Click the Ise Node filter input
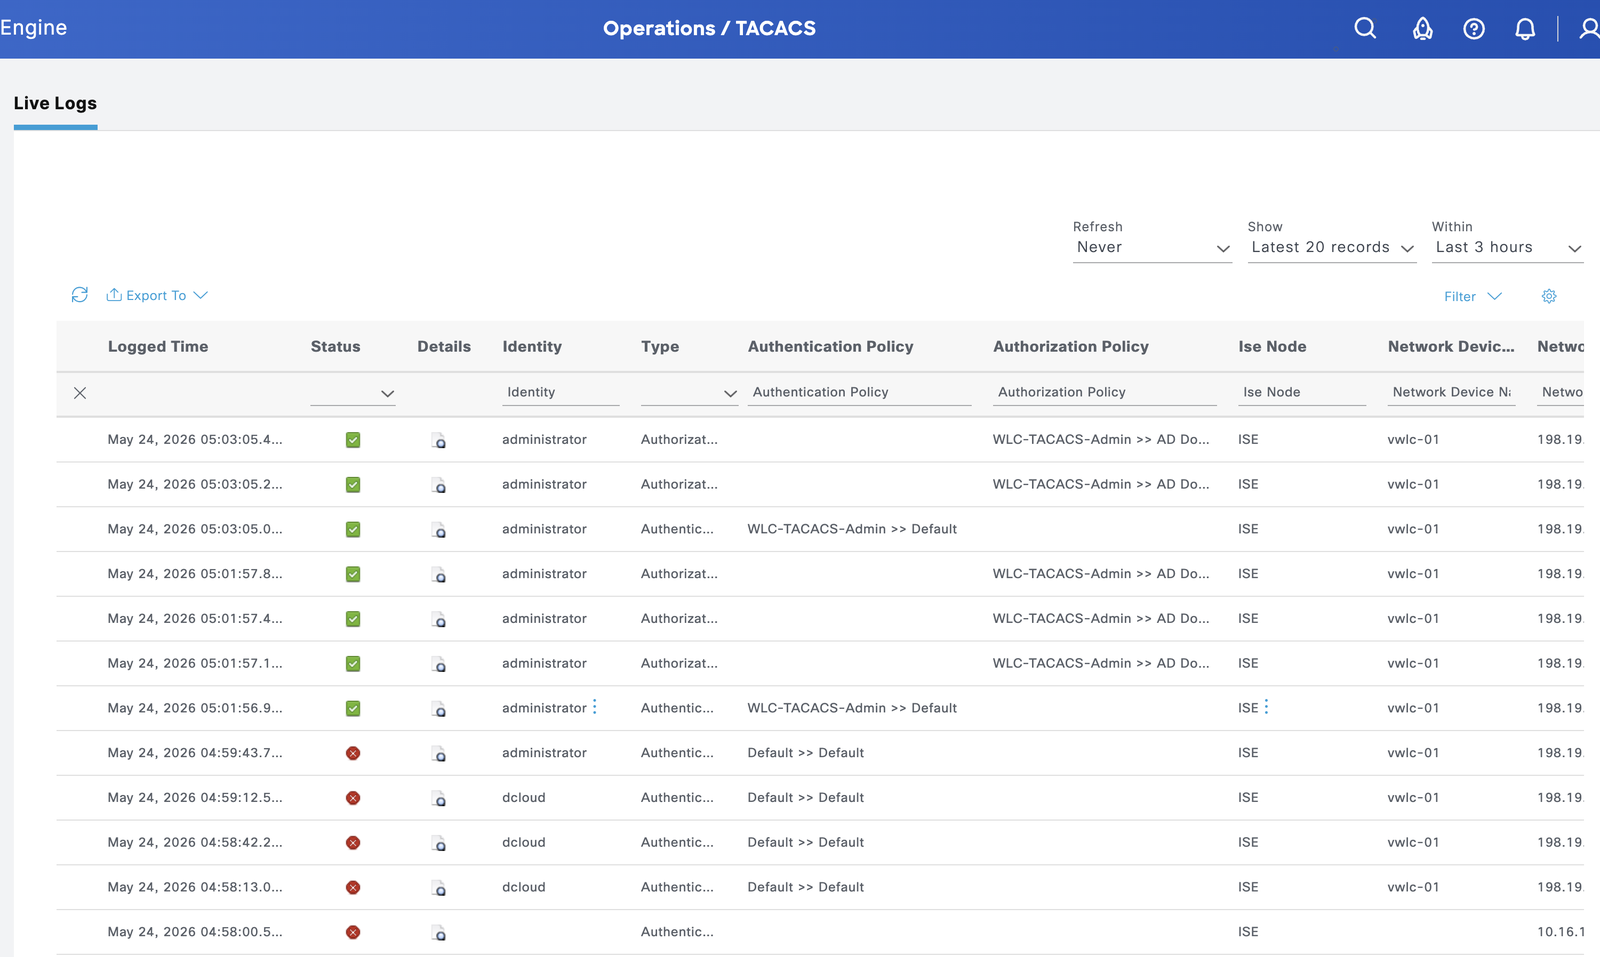Screen dimensions: 1600x957 [1302, 392]
